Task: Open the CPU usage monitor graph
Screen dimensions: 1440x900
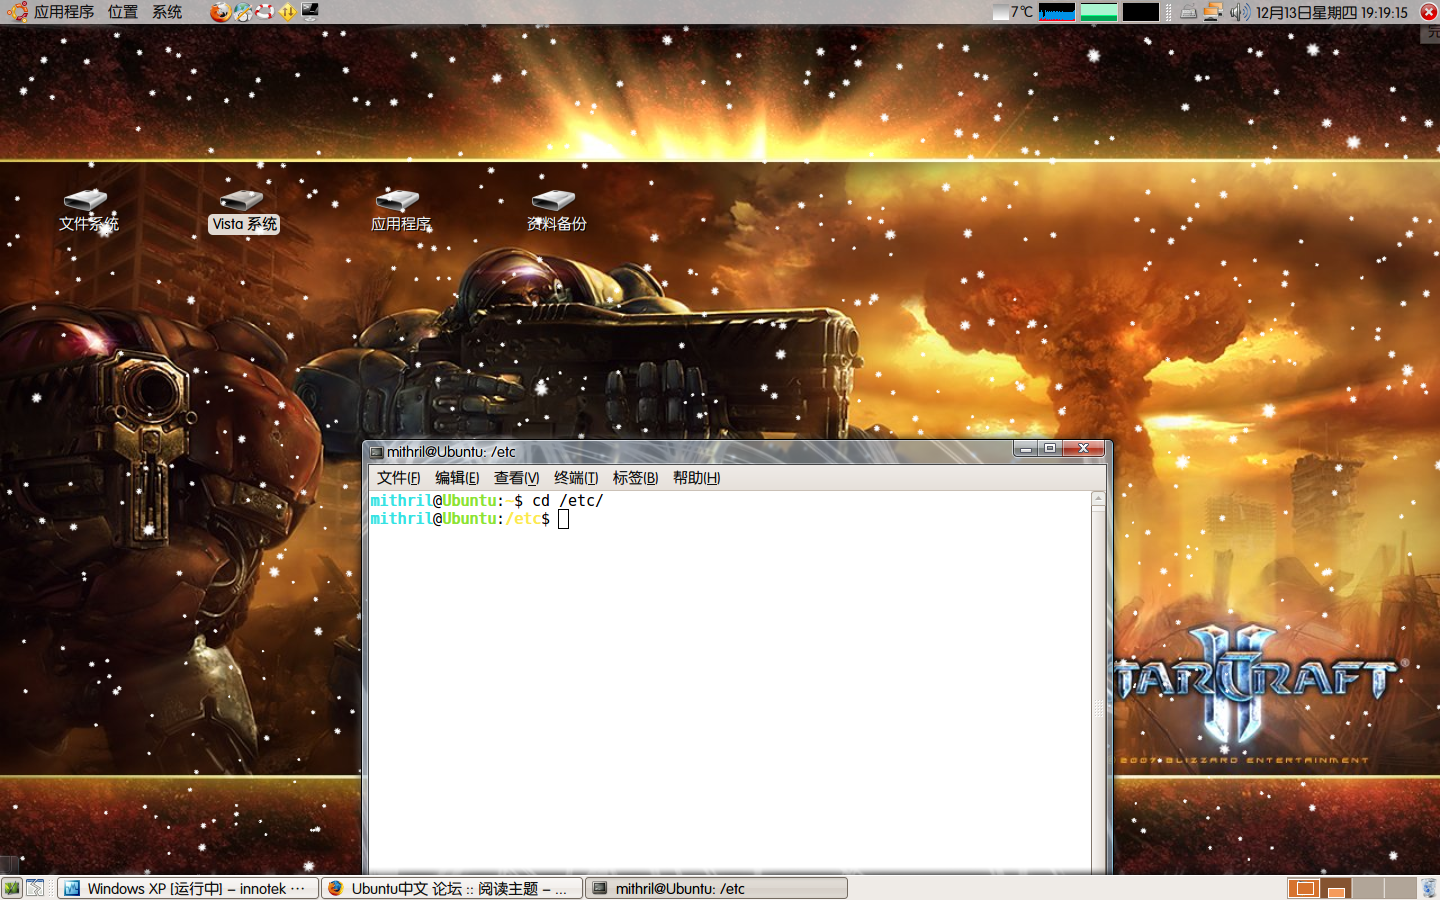Action: coord(1057,12)
